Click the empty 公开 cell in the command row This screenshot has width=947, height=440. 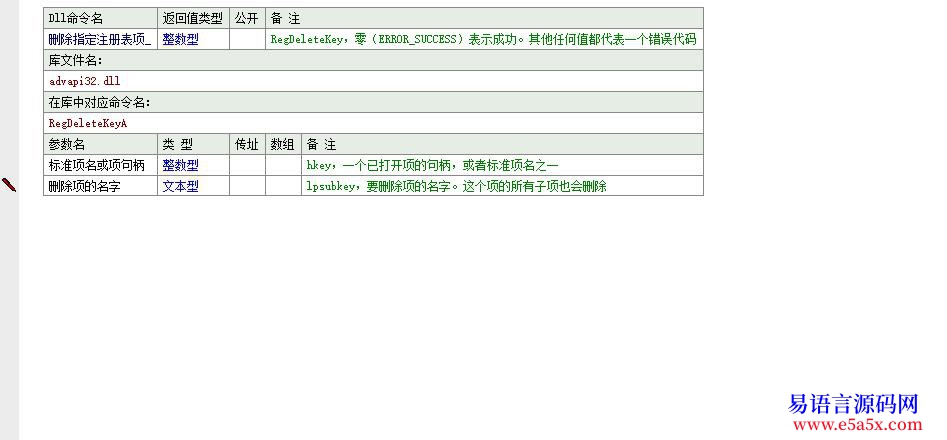tap(247, 39)
